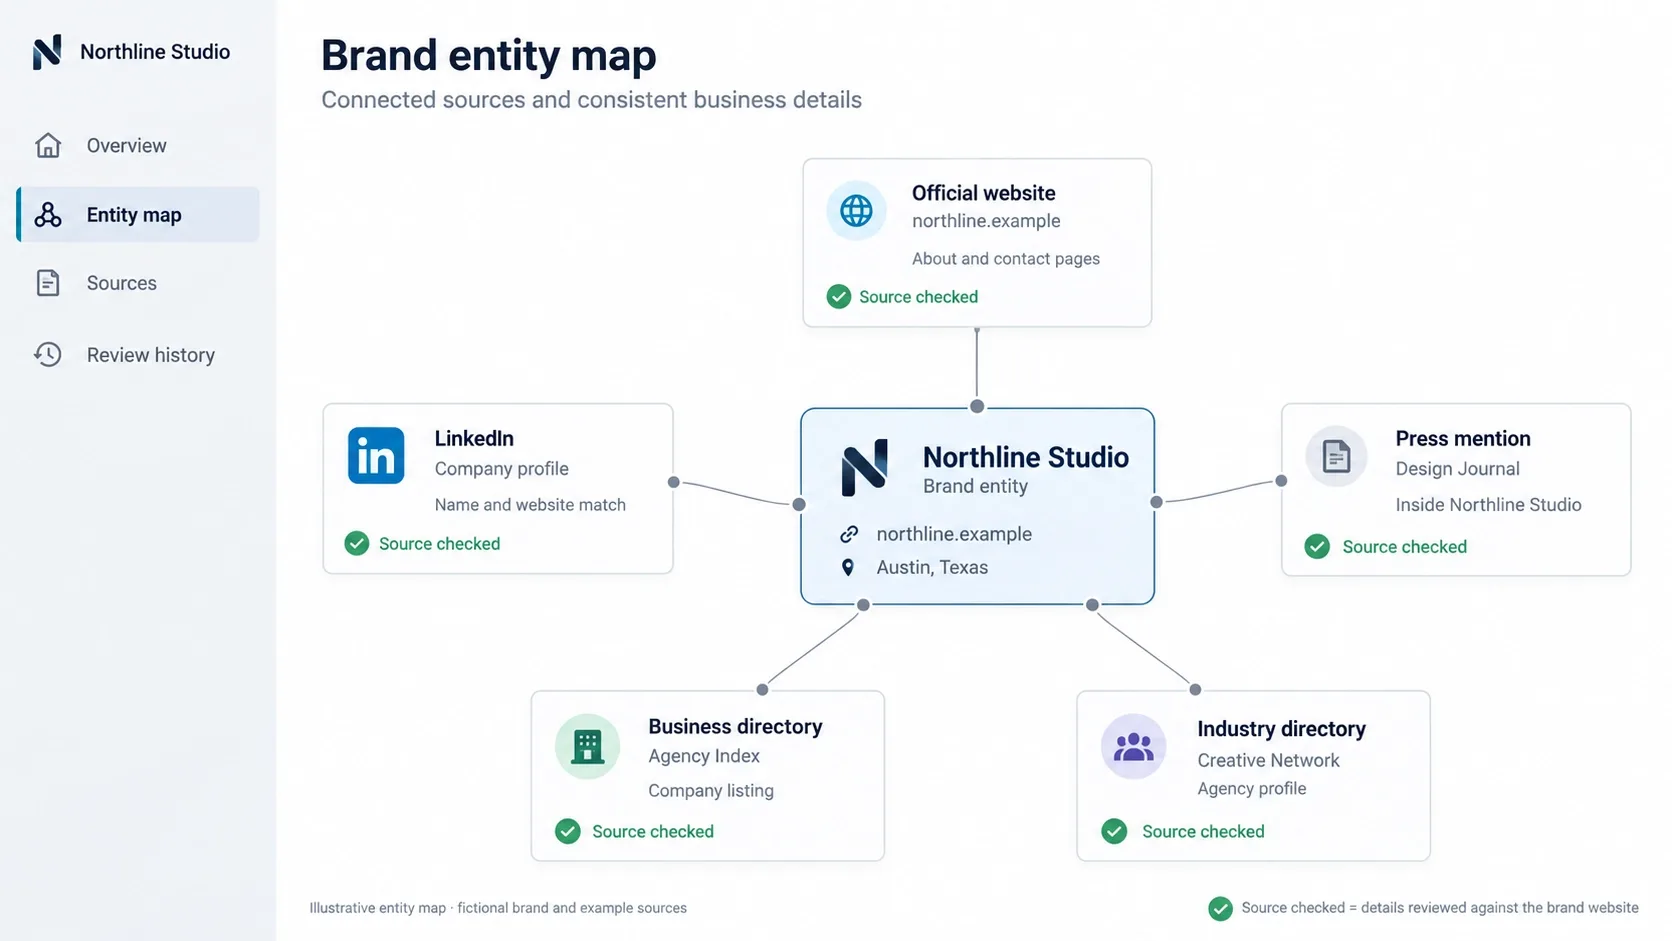Click the Northline Studio title in the center card
This screenshot has width=1672, height=941.
tap(1026, 457)
